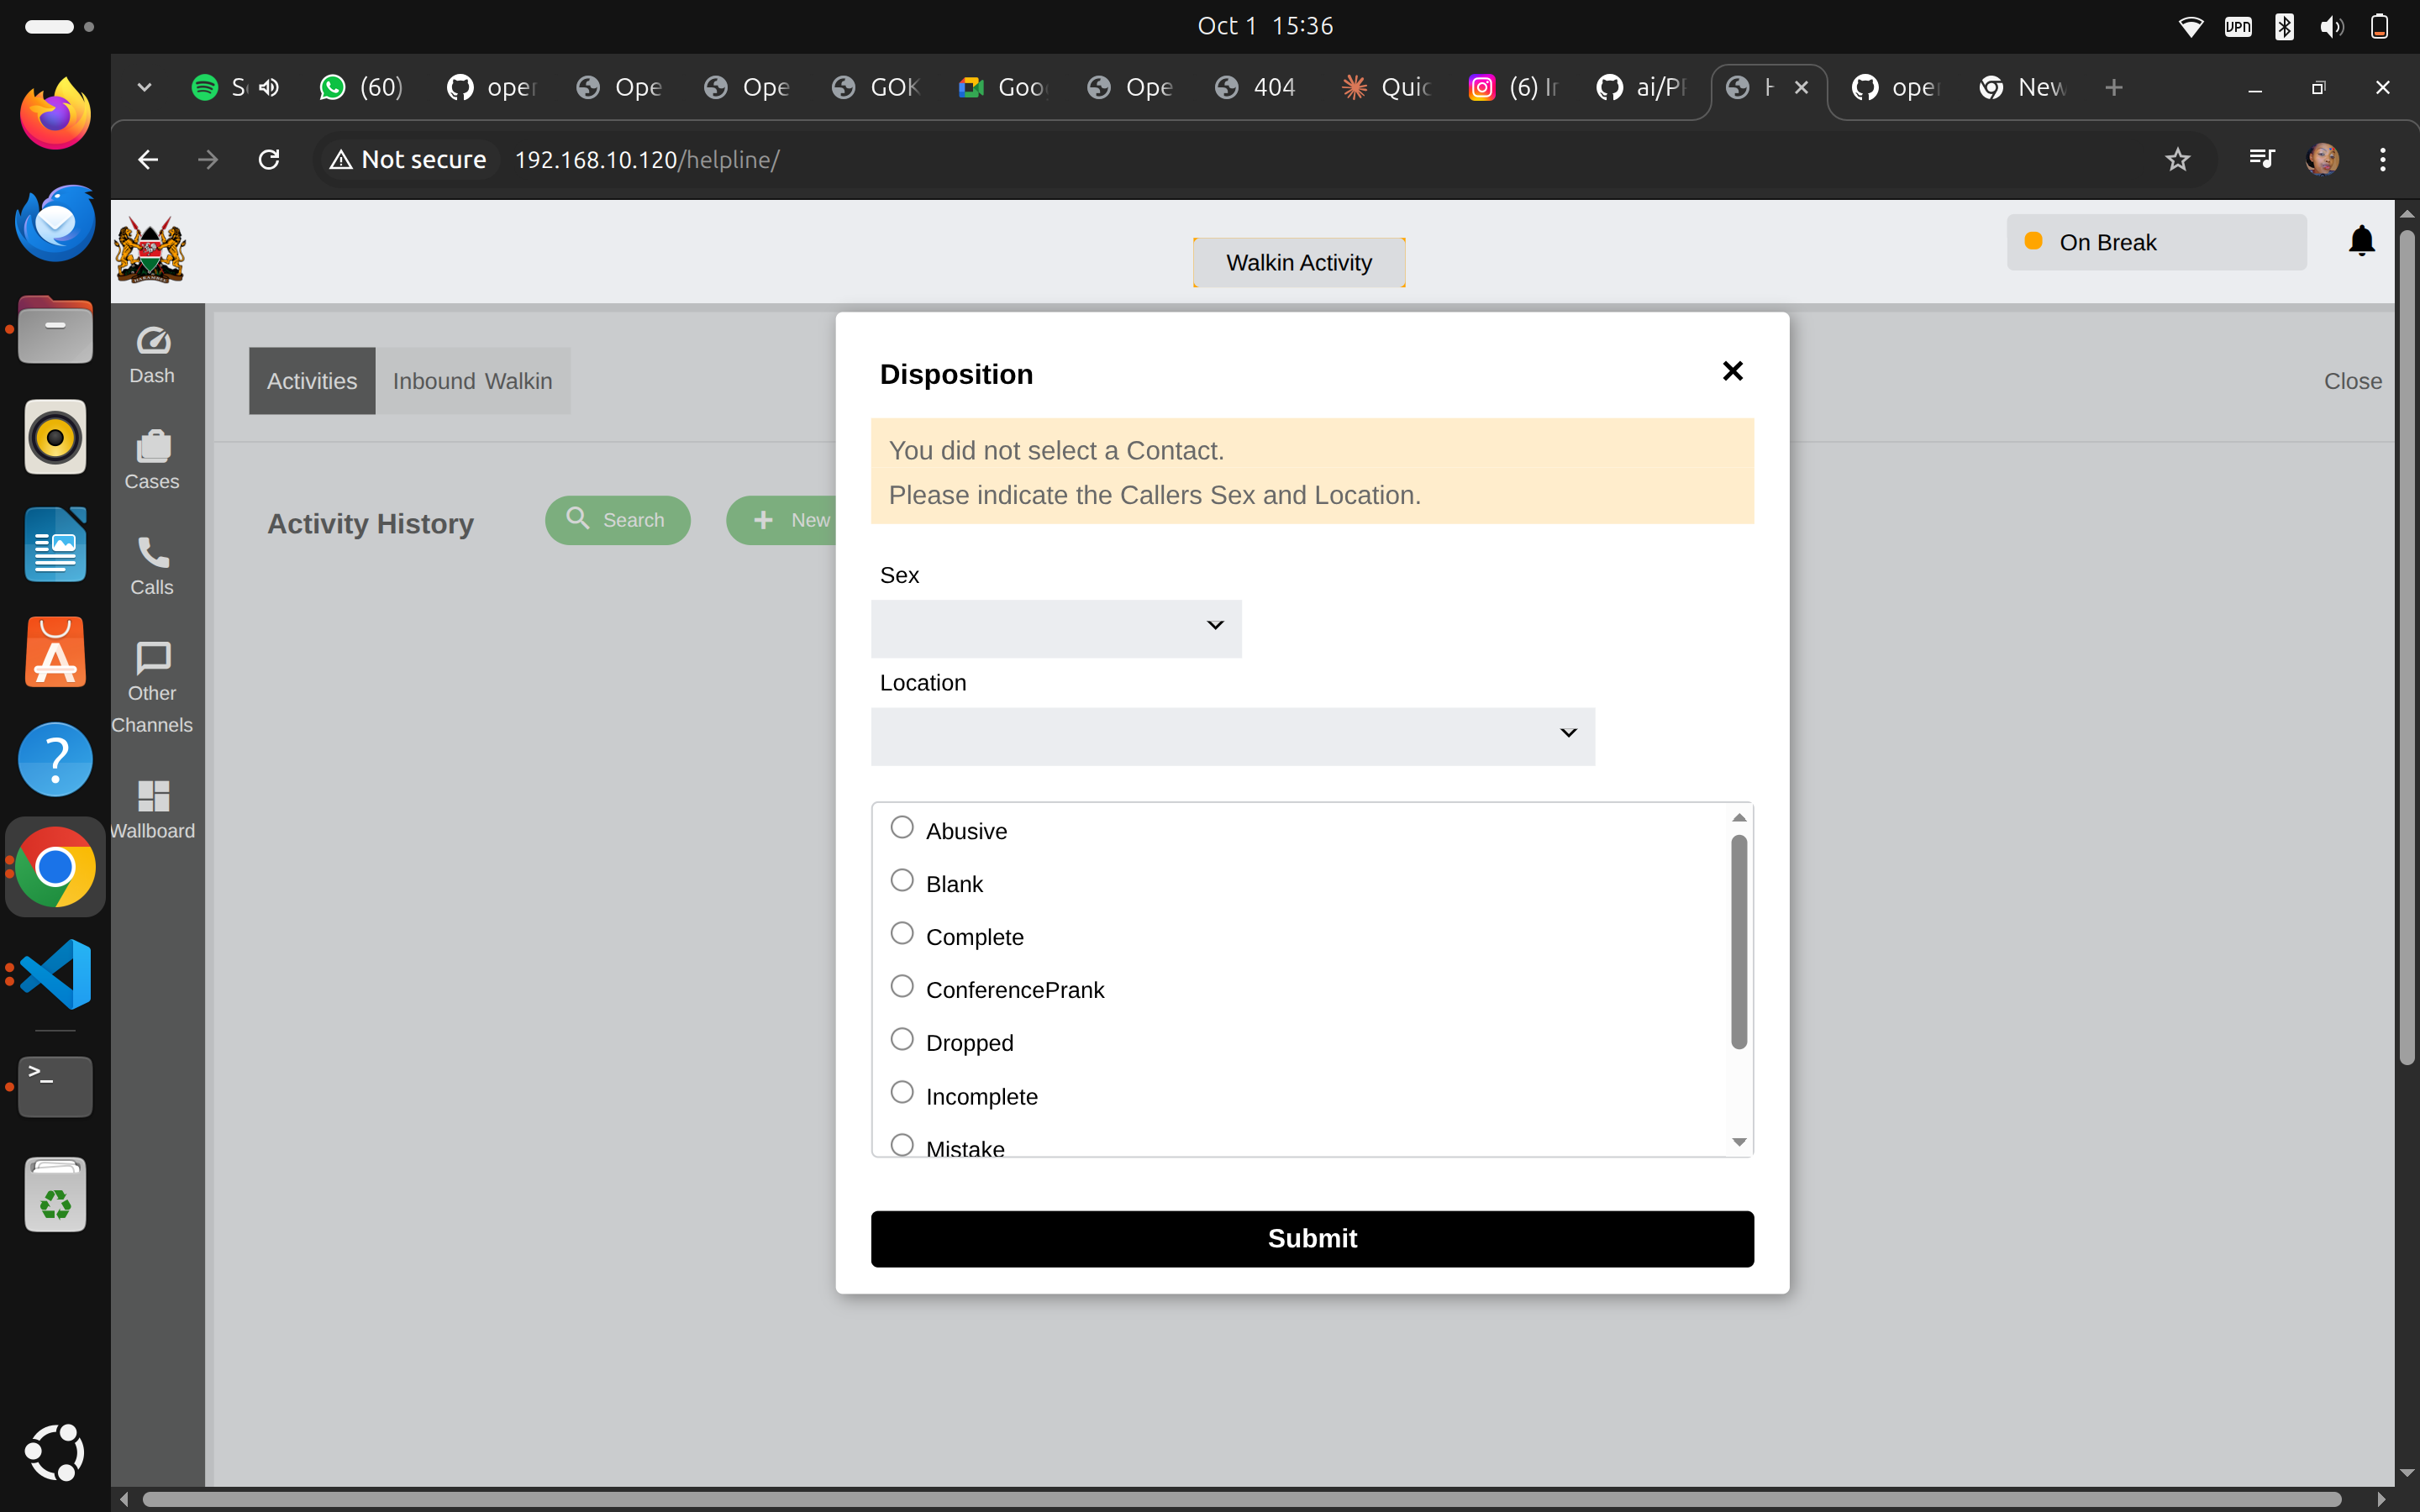Switch to the Inbound Walkin tab
The image size is (2420, 1512).
pos(472,381)
